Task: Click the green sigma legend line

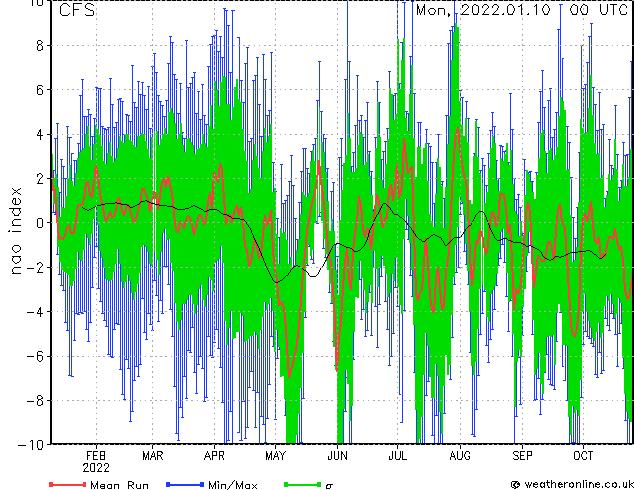Action: [302, 484]
